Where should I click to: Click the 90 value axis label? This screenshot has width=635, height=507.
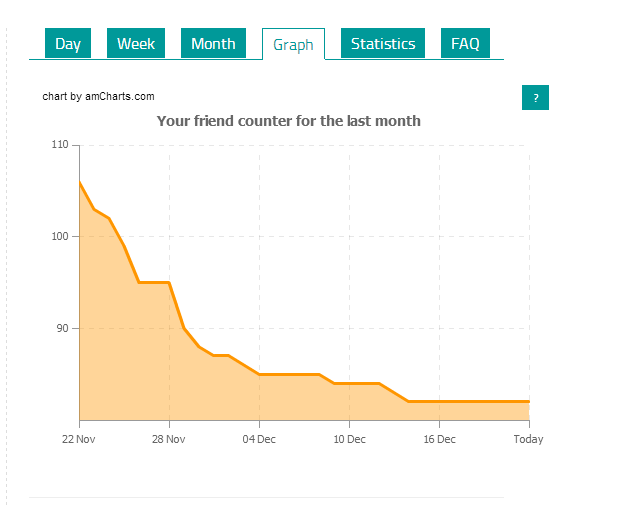[62, 328]
